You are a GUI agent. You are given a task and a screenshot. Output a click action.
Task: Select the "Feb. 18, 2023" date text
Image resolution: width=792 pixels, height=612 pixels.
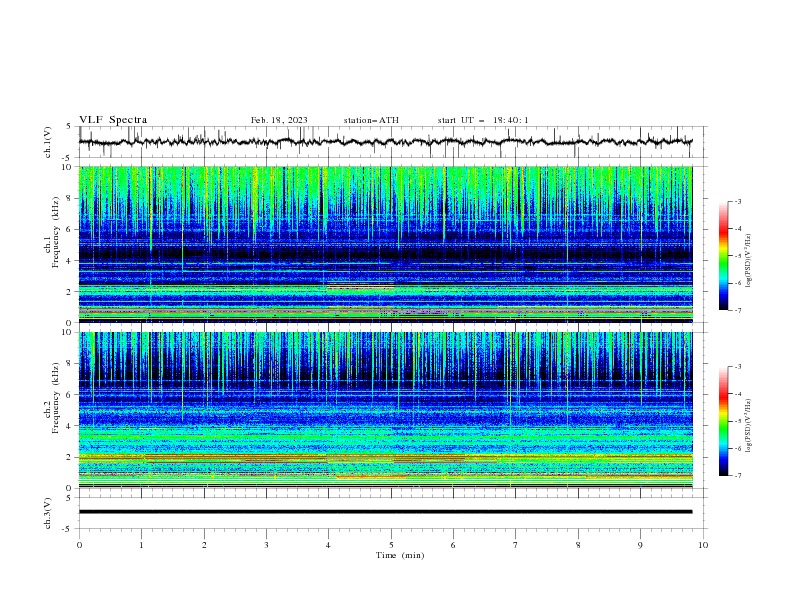[279, 120]
